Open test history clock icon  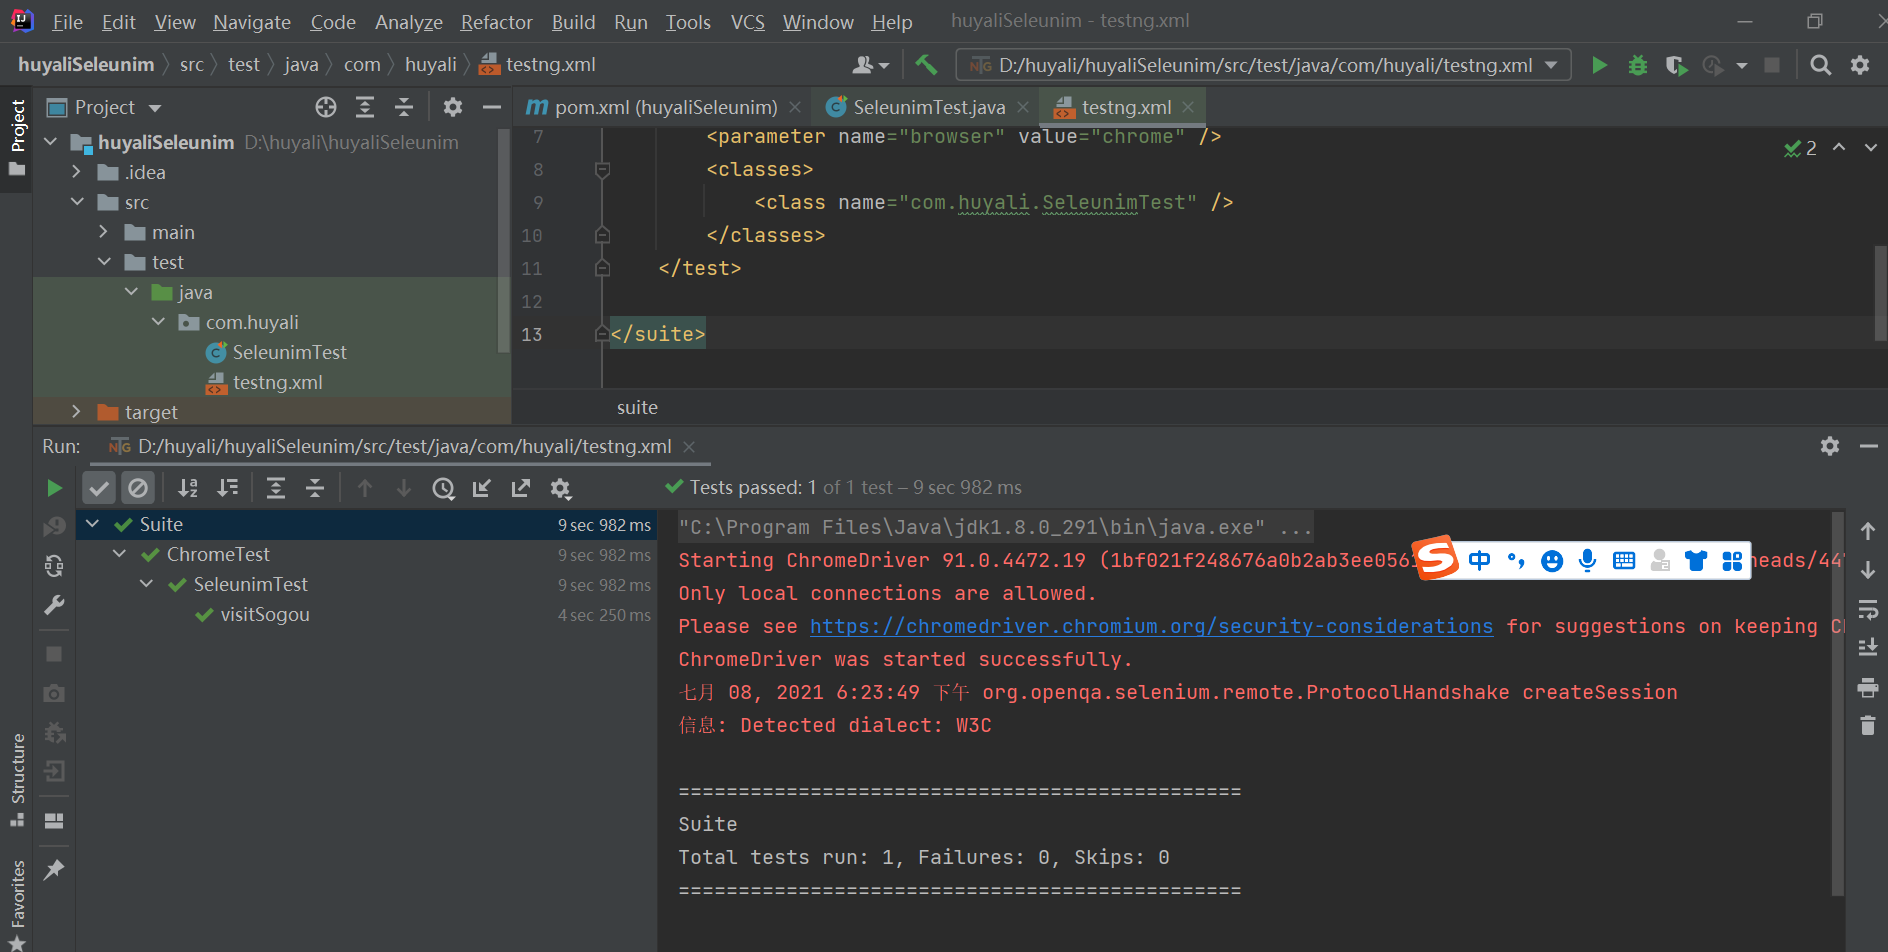[443, 488]
